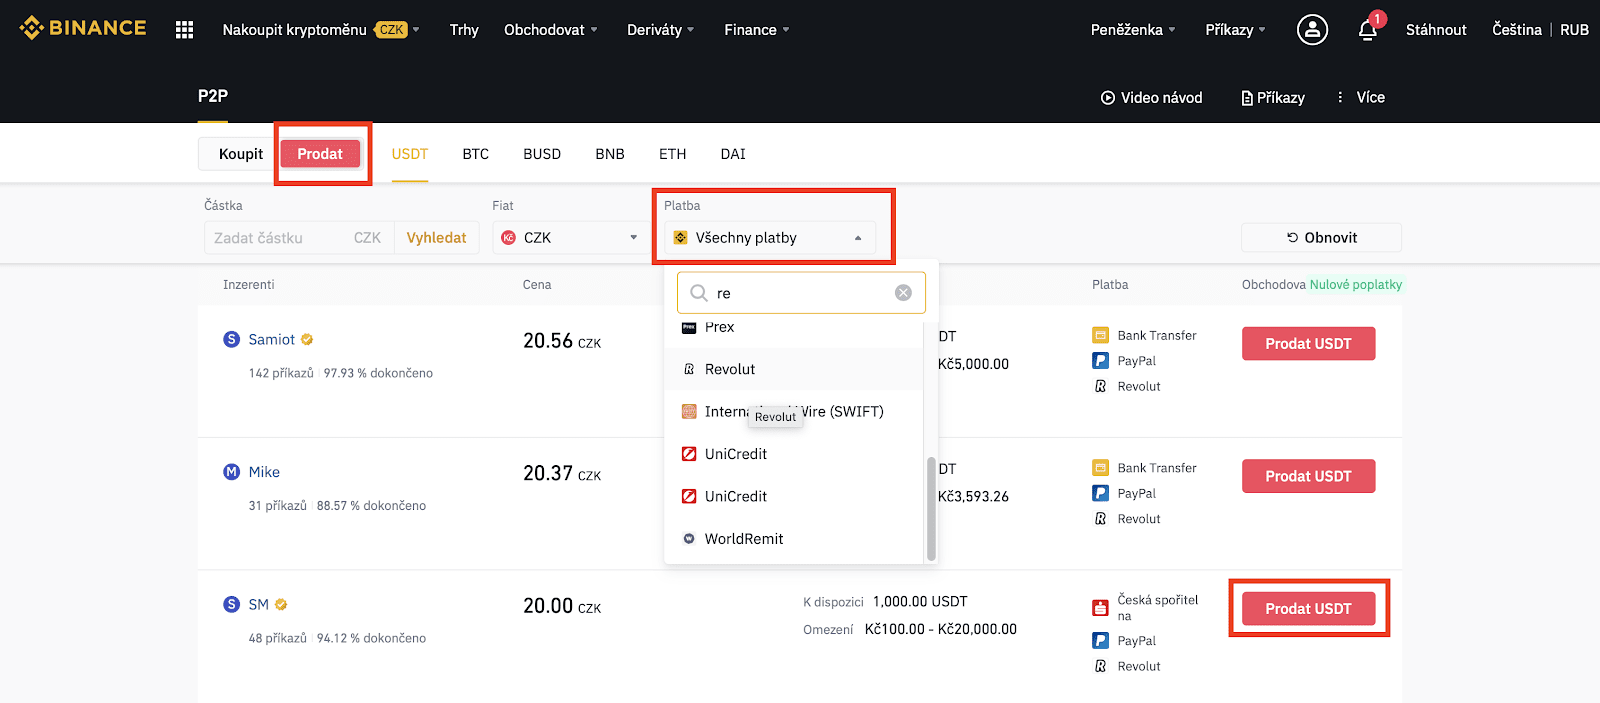Expand the Obchodovat menu
This screenshot has width=1600, height=703.
[x=551, y=30]
